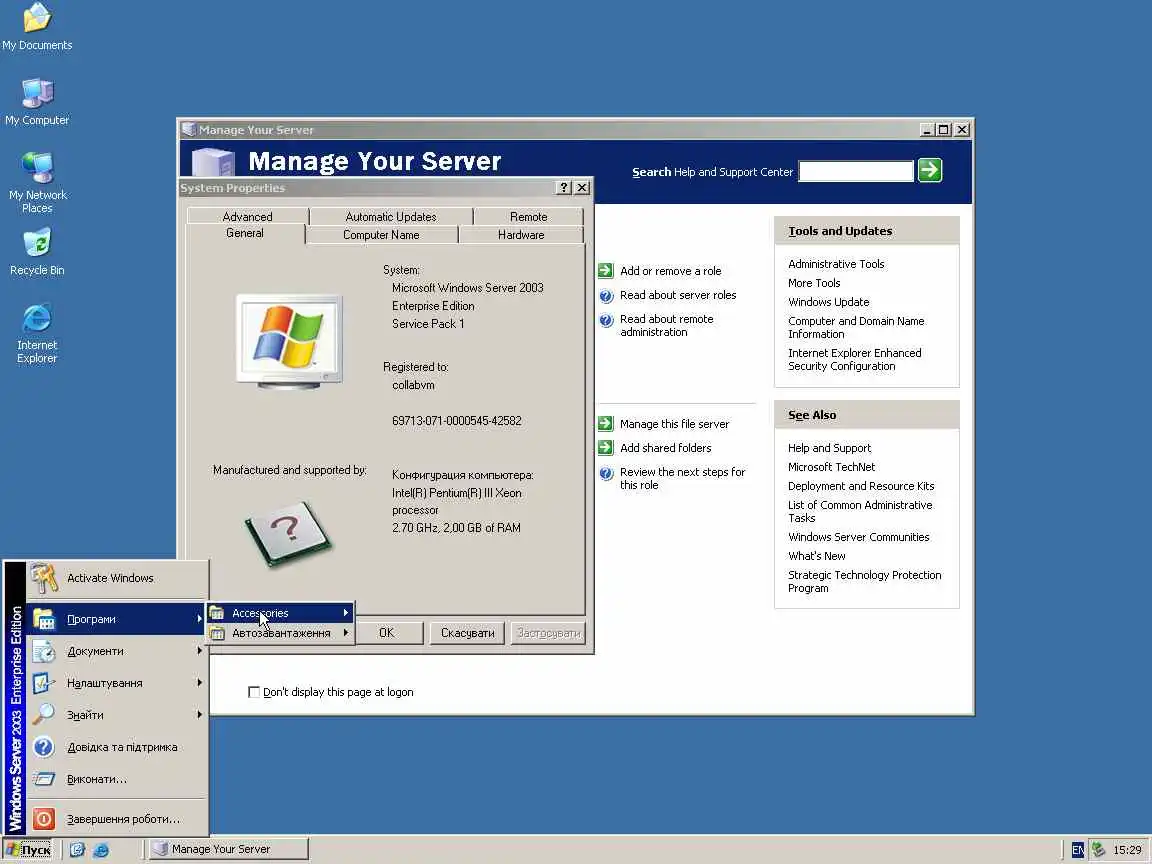1152x864 pixels.
Task: Switch to the Automatic Updates tab
Action: pos(391,217)
